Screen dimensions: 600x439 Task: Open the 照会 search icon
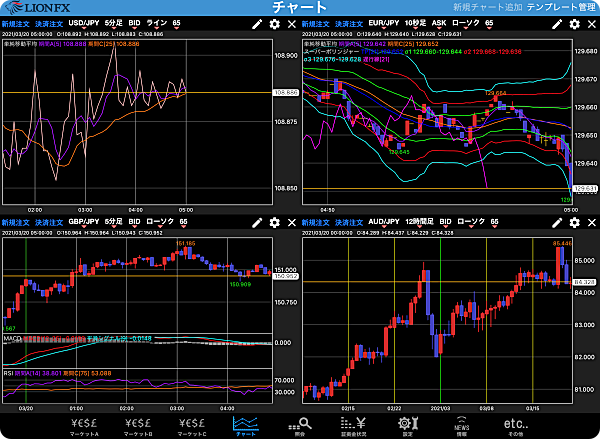[x=300, y=426]
